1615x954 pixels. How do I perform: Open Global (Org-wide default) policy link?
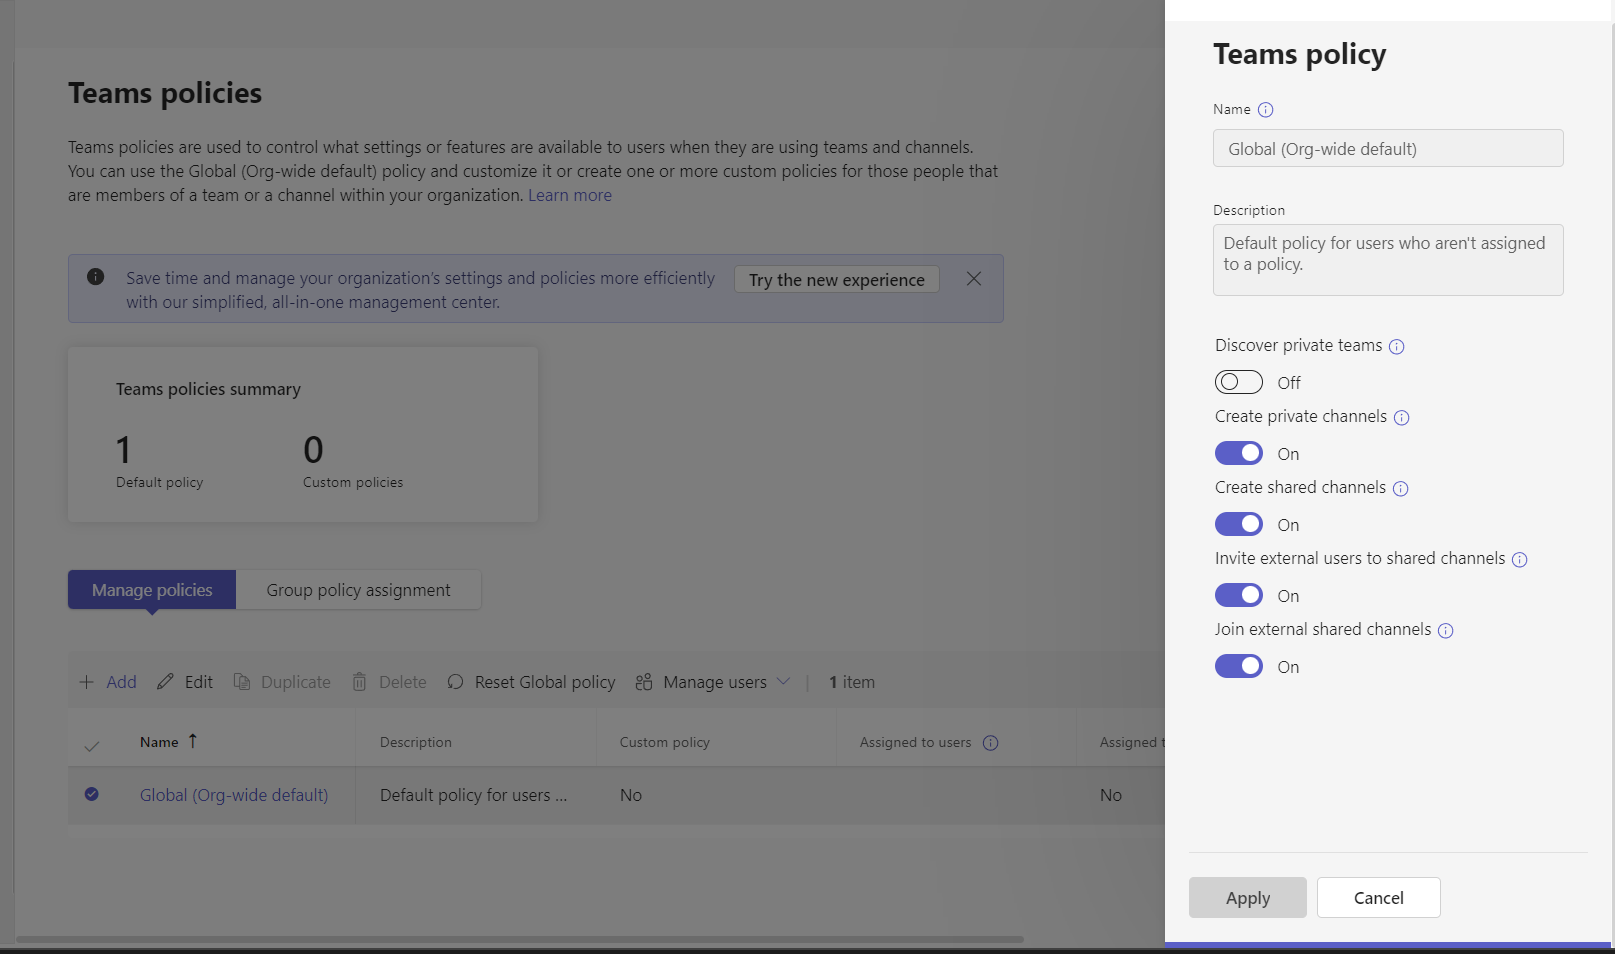tap(234, 795)
